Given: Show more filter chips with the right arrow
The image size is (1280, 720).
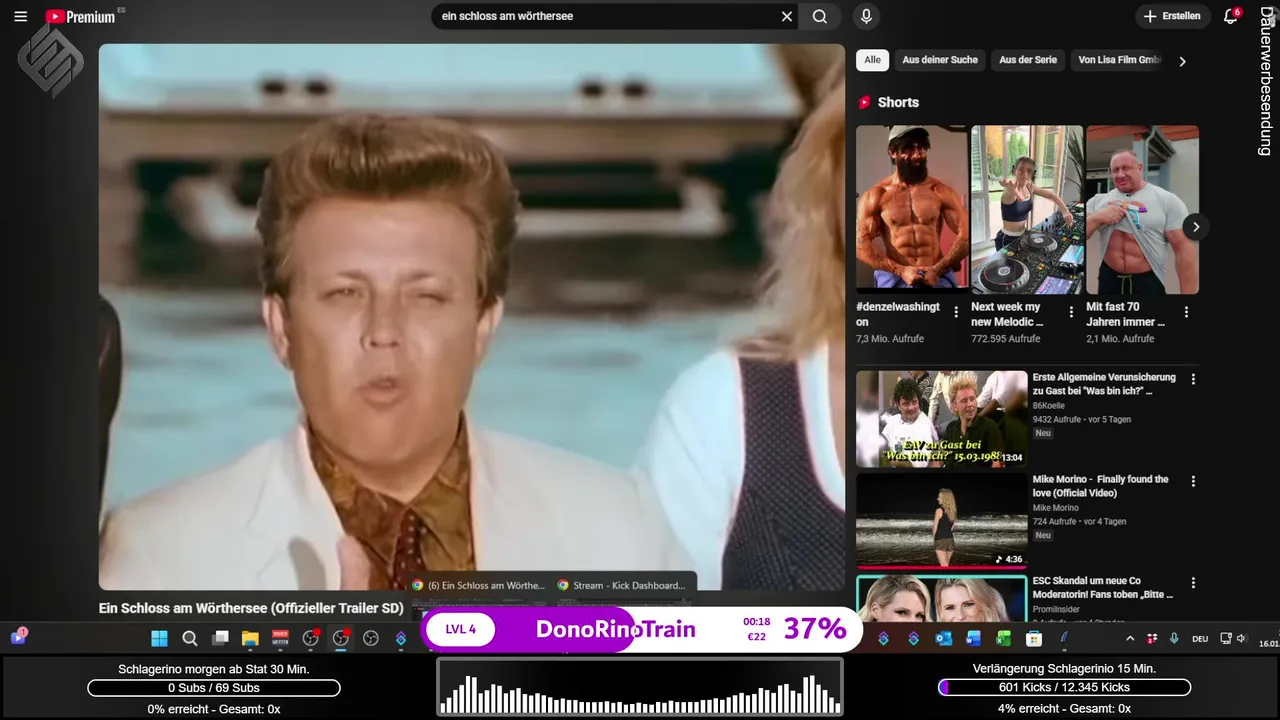Looking at the screenshot, I should (x=1182, y=61).
